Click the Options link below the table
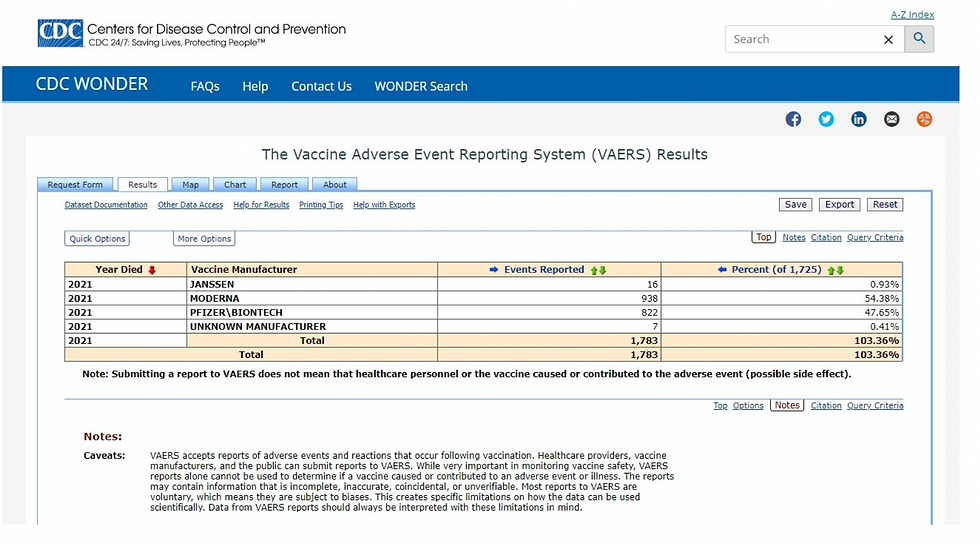The height and width of the screenshot is (544, 980). [x=748, y=405]
